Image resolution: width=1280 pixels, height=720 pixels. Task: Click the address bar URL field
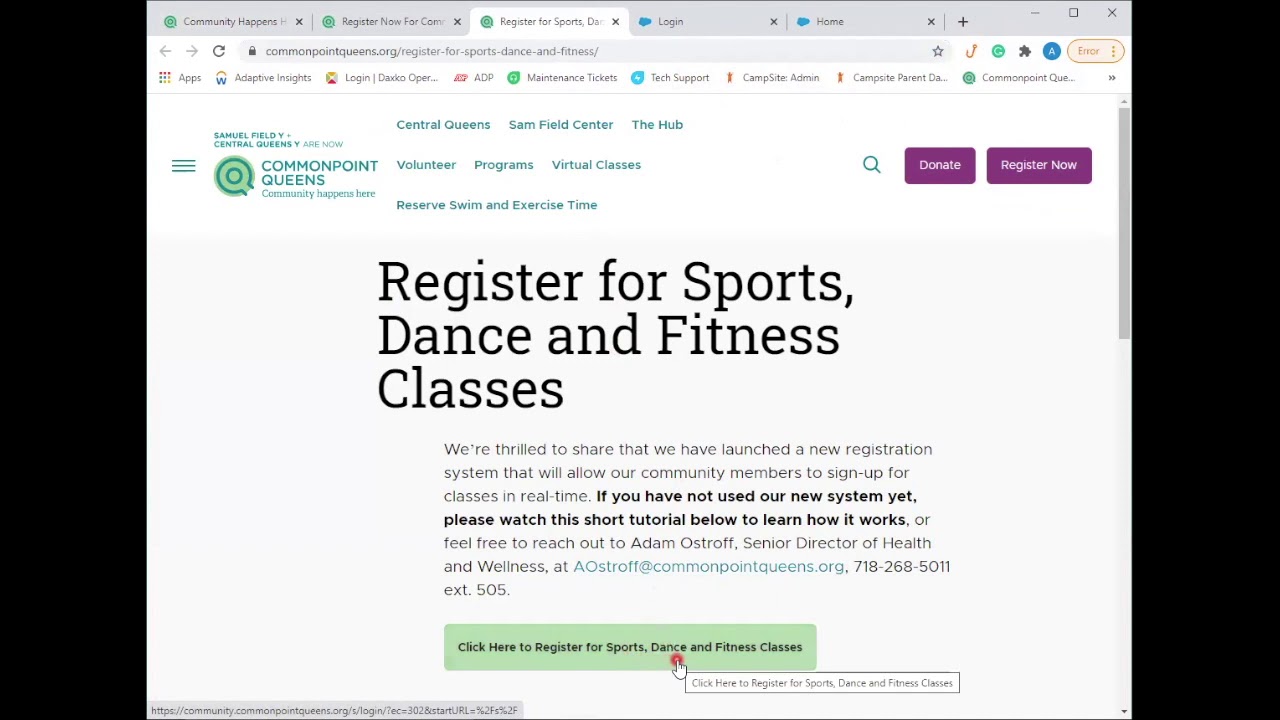click(x=590, y=51)
